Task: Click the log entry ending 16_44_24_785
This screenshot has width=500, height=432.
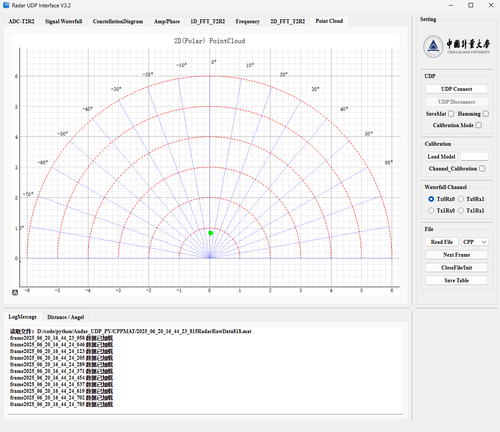Action: pos(61,404)
